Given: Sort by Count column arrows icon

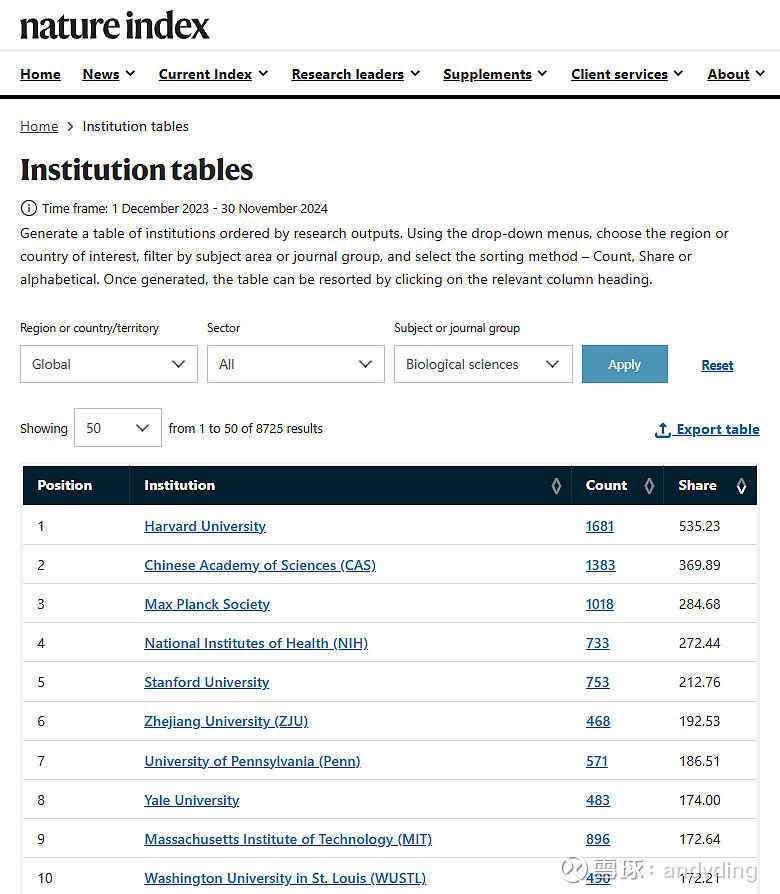Looking at the screenshot, I should (x=649, y=486).
